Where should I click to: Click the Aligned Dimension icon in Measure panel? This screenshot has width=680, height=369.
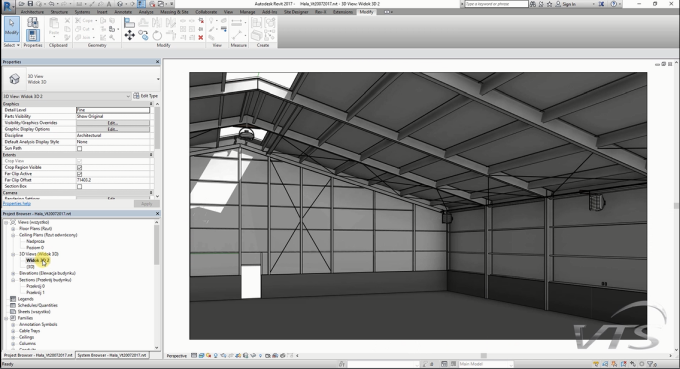coord(237,36)
